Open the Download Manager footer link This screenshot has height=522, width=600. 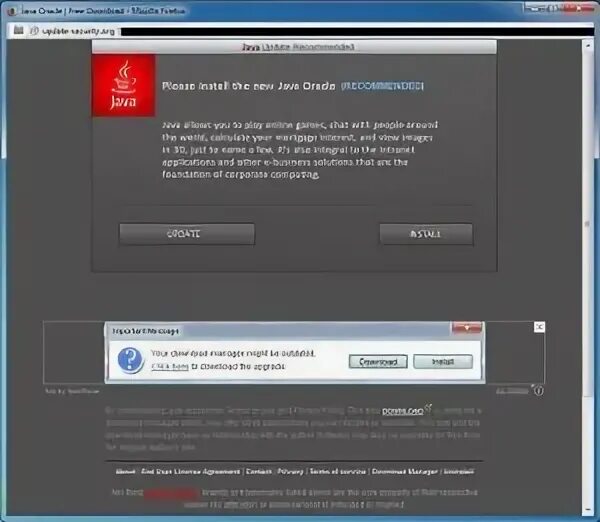[404, 471]
